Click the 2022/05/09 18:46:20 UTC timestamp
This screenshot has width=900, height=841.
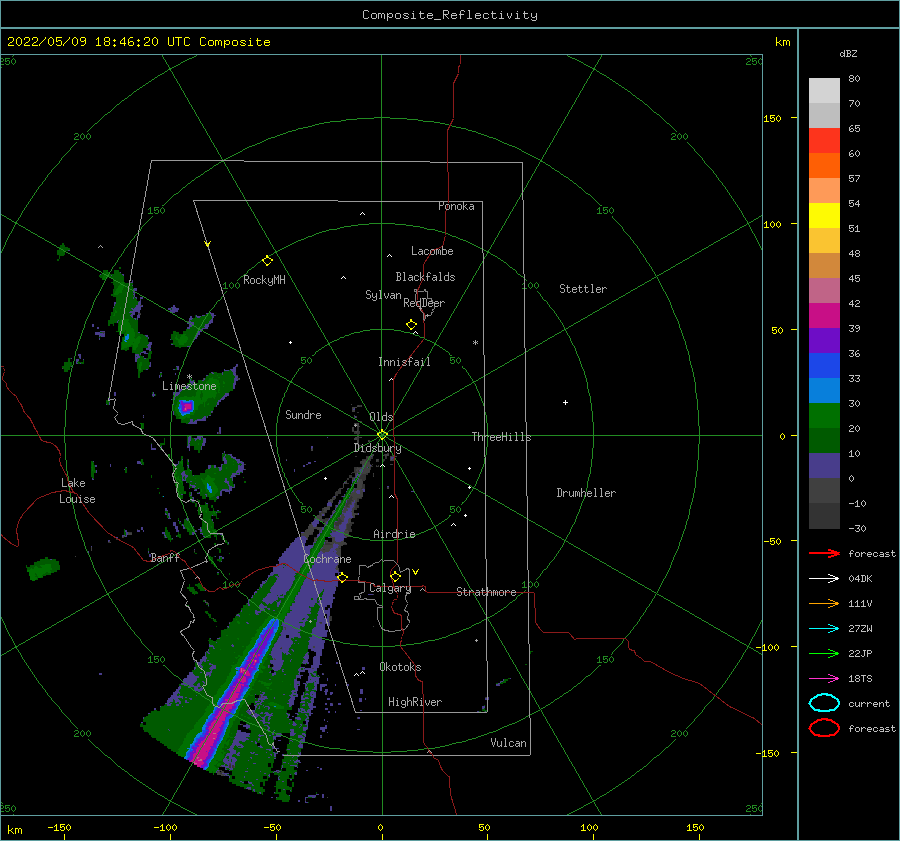click(x=139, y=42)
